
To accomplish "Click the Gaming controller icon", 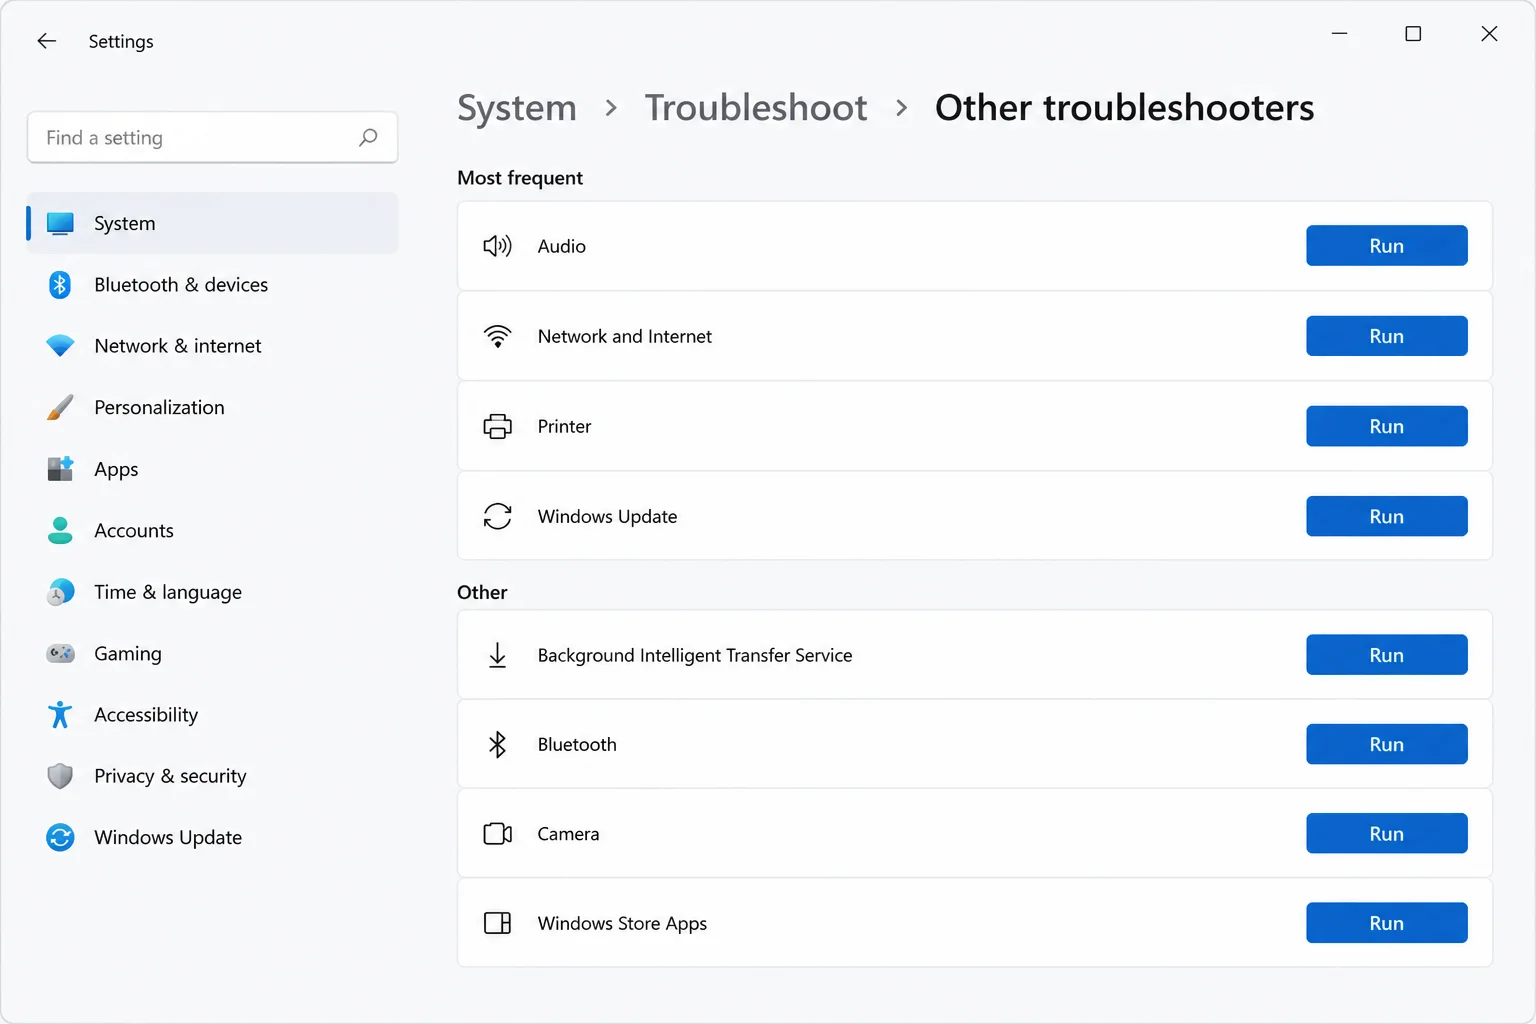I will click(x=60, y=653).
